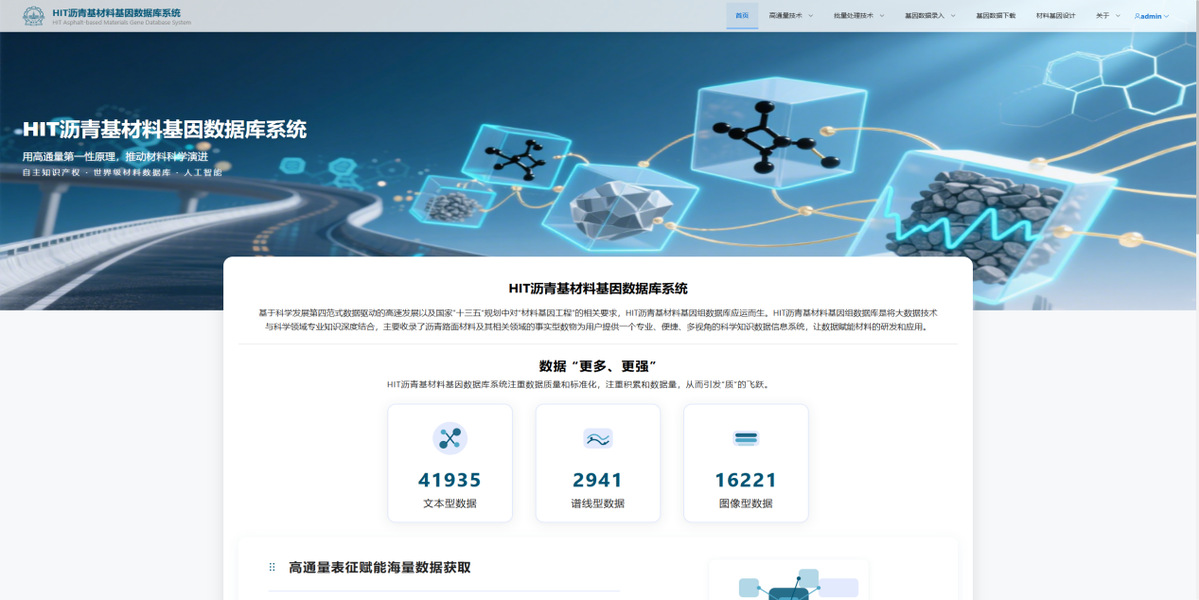This screenshot has width=1199, height=600.
Task: Expand the 关于 dropdown menu
Action: (x=1107, y=16)
